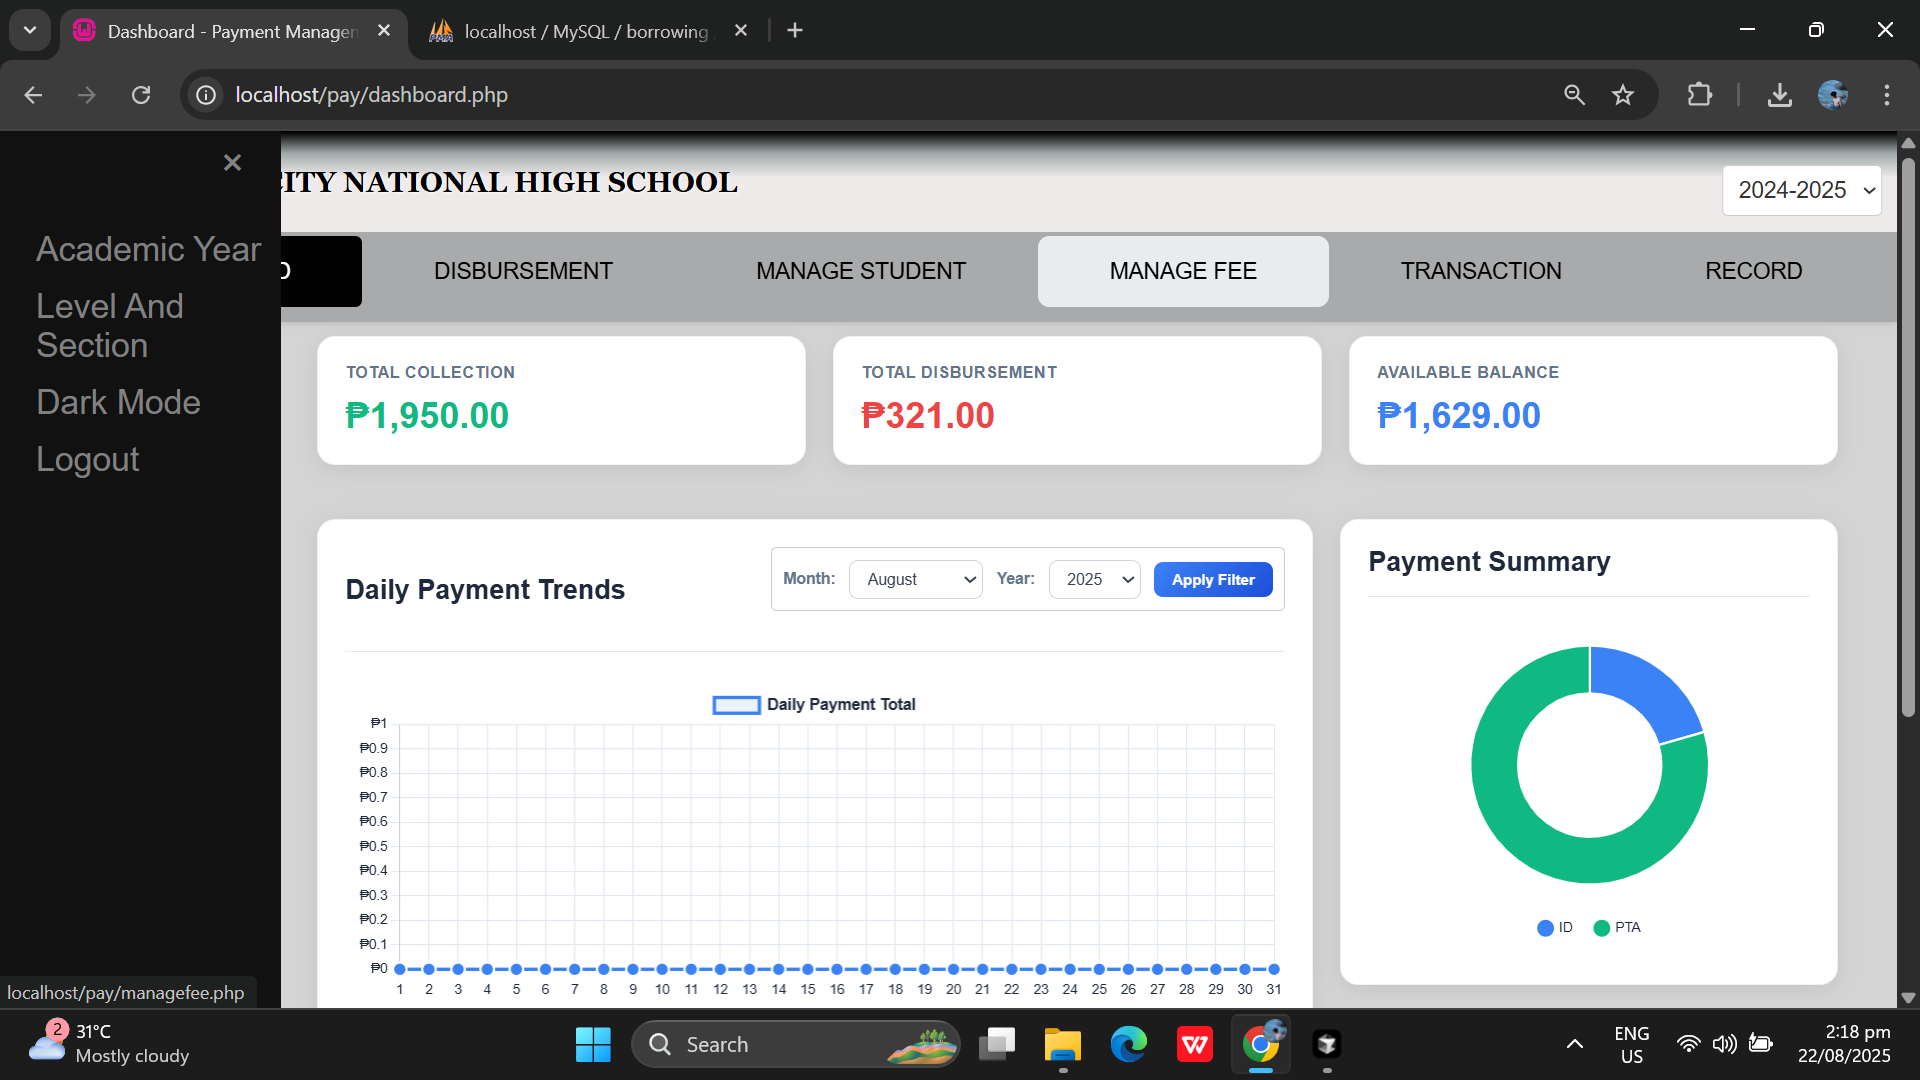Toggle Dark Mode in the sidebar
Viewport: 1920px width, 1080px height.
click(118, 402)
